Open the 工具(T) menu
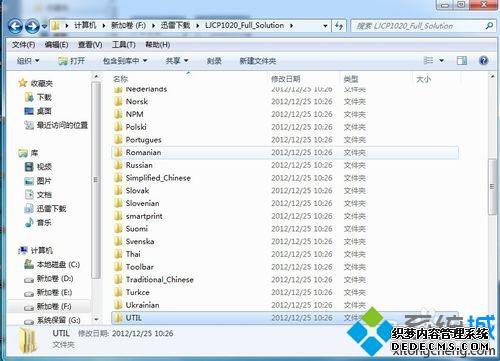The width and height of the screenshot is (500, 361). pos(124,45)
